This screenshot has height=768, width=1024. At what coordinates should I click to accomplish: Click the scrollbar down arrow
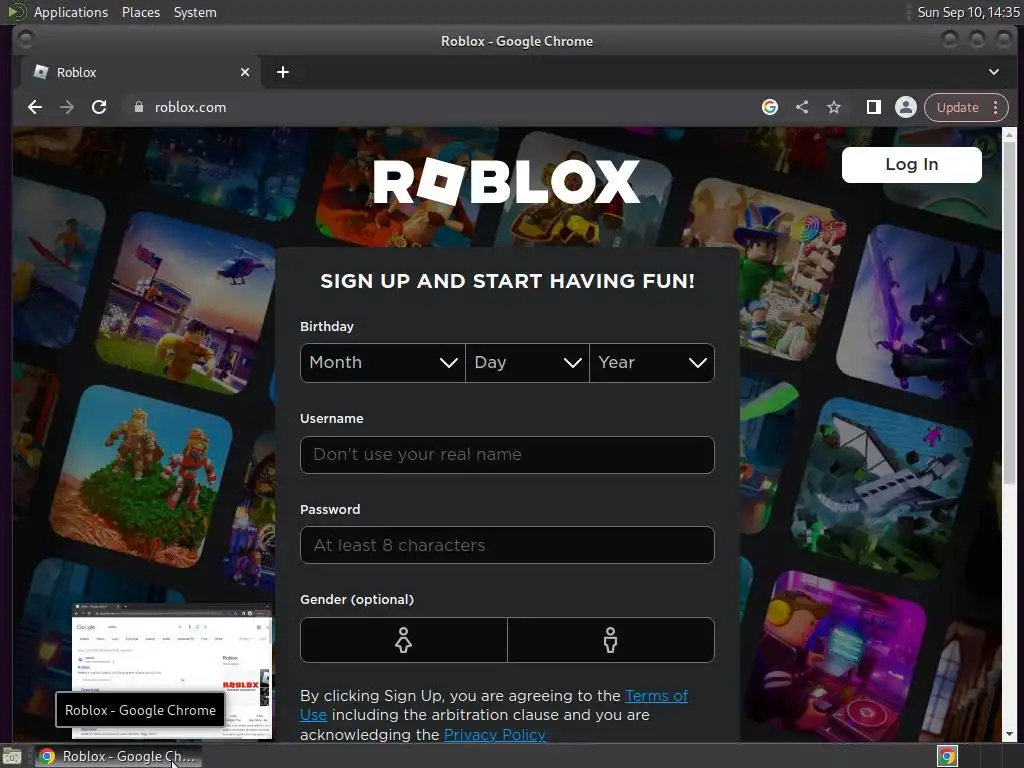point(1009,734)
